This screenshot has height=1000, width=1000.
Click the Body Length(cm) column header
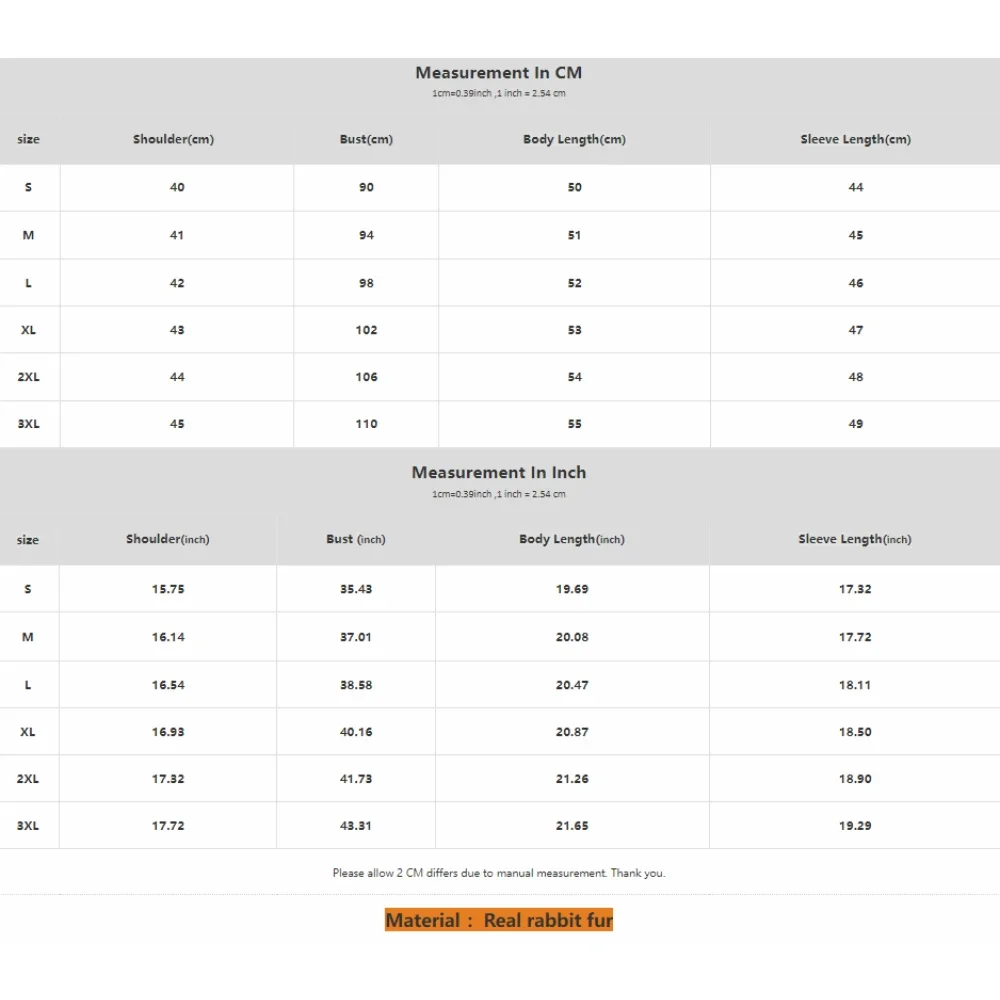(x=574, y=139)
